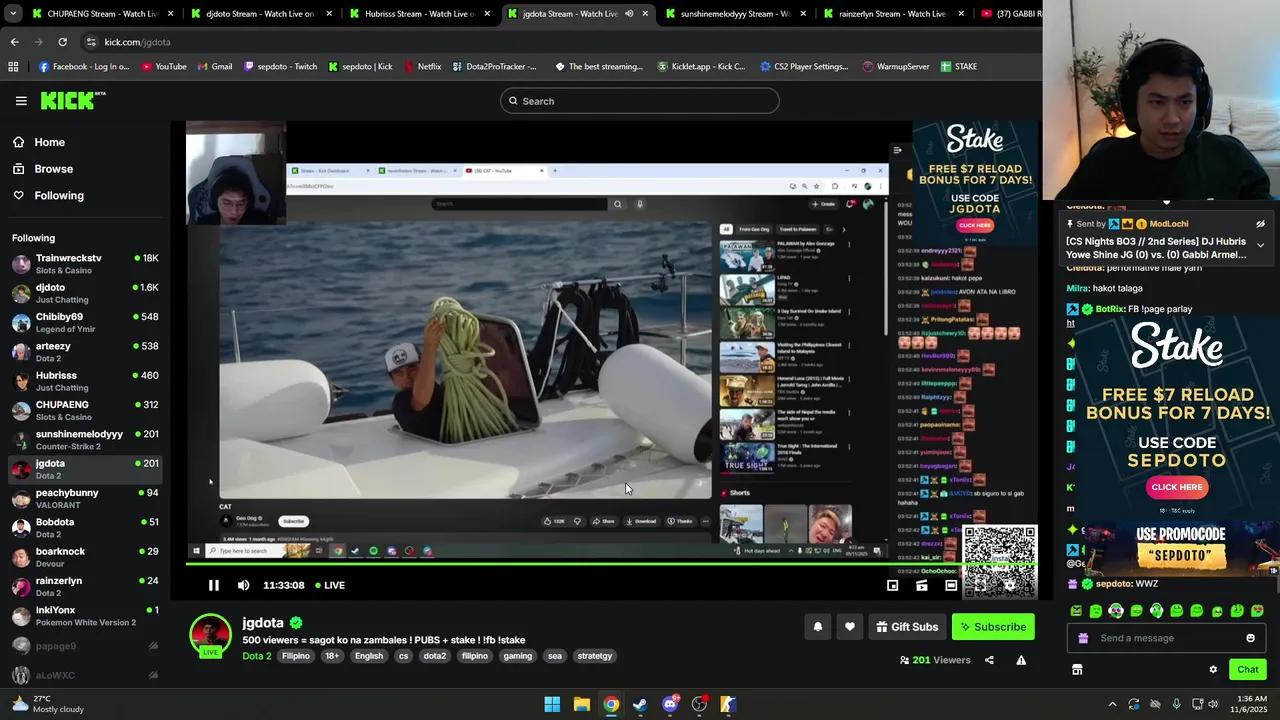Pause the live stream video
1280x720 pixels.
[213, 585]
